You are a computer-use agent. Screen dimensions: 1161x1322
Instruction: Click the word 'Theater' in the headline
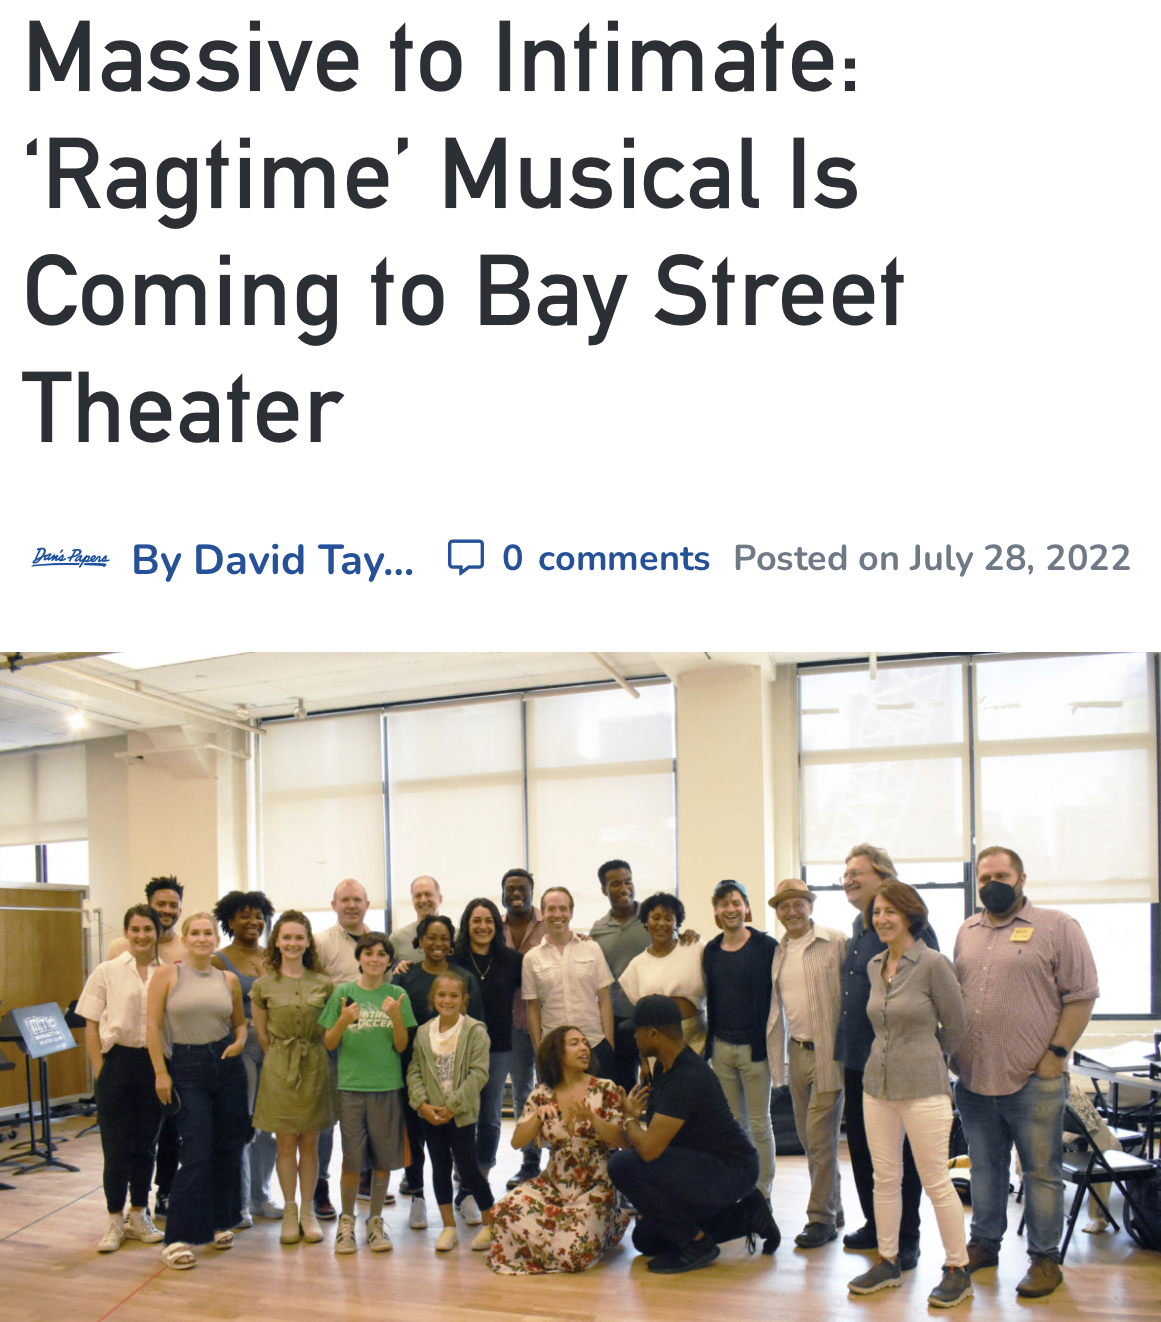click(x=183, y=409)
